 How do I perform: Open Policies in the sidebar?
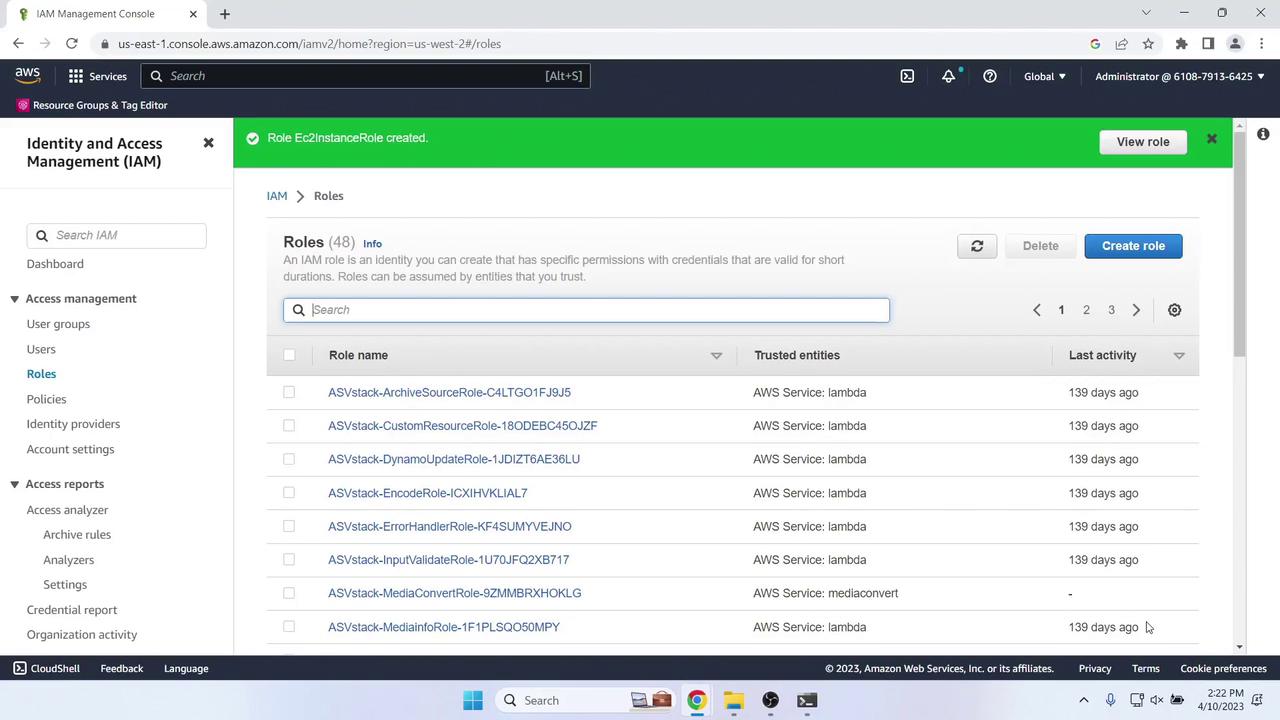pos(46,399)
